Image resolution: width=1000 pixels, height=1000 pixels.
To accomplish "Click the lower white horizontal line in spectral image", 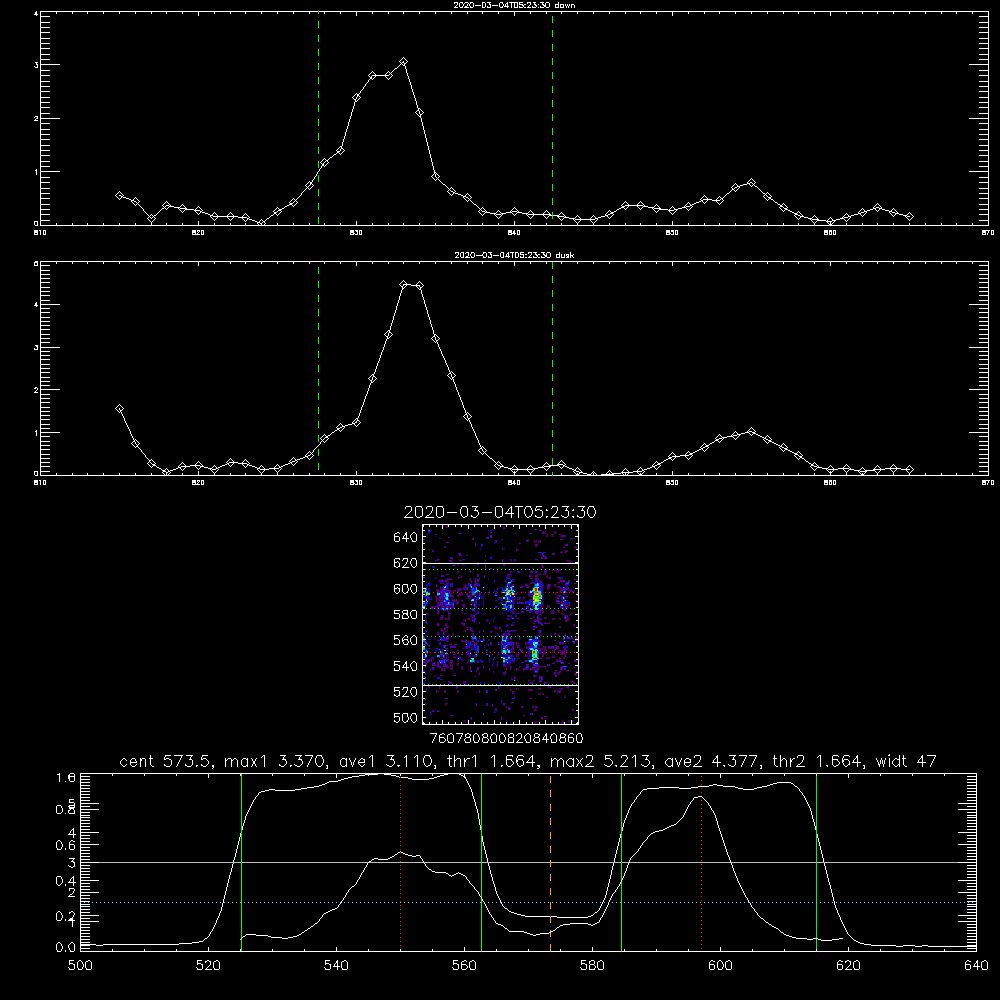I will (501, 685).
